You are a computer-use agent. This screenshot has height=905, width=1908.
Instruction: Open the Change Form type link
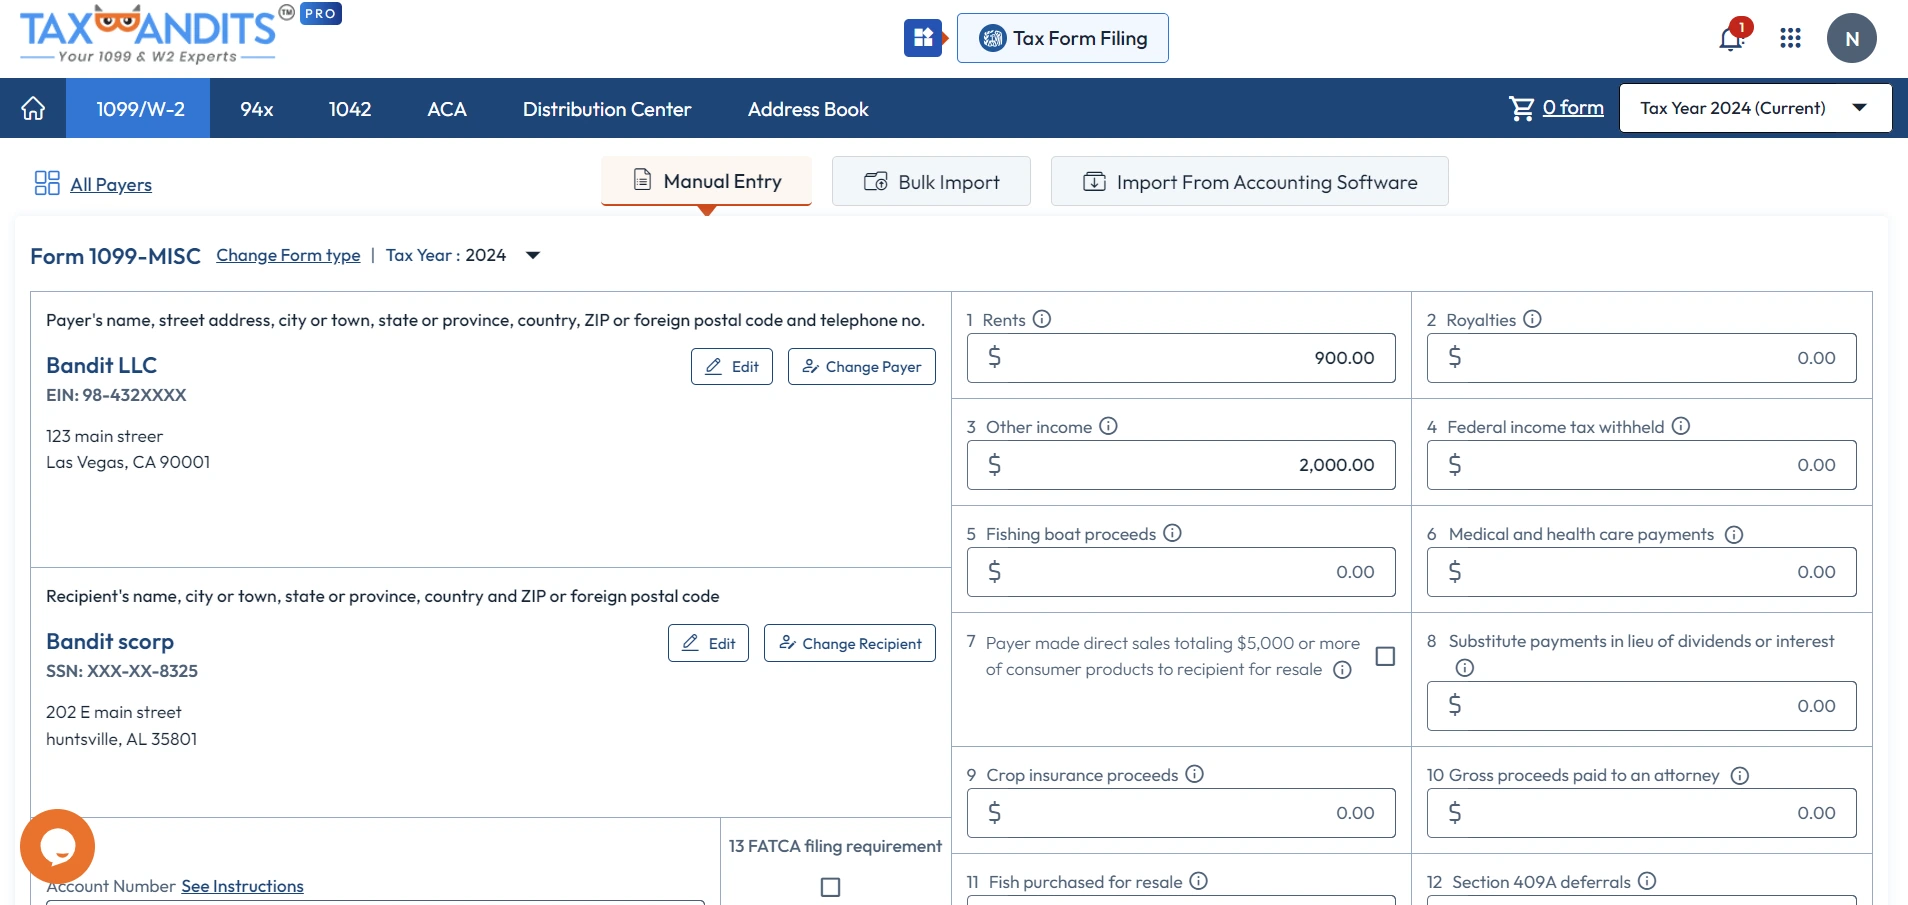pos(288,255)
